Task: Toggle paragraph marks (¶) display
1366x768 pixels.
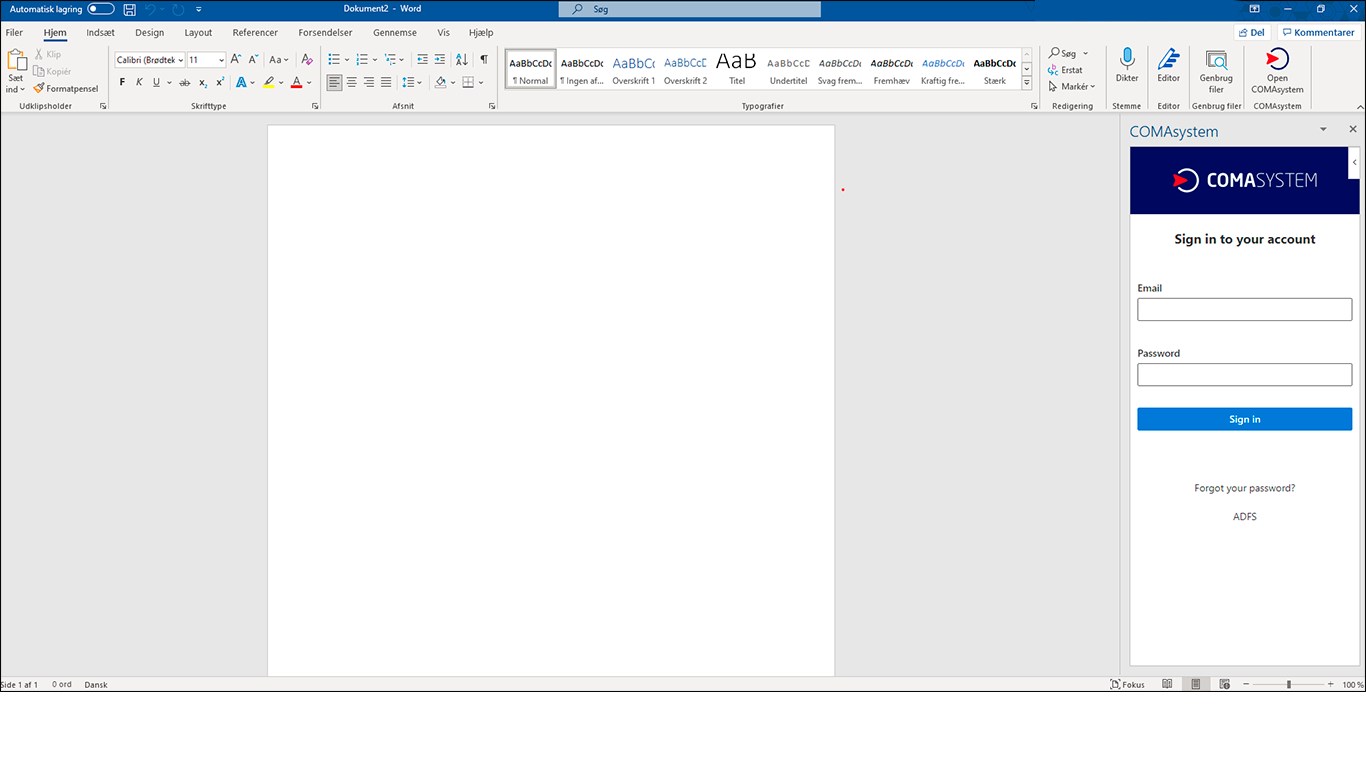Action: tap(484, 59)
